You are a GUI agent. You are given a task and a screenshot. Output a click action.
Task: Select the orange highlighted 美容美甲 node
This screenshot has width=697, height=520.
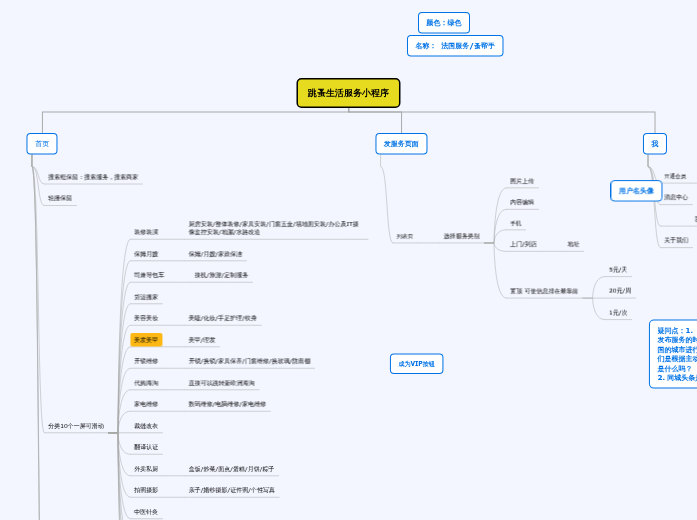146,340
